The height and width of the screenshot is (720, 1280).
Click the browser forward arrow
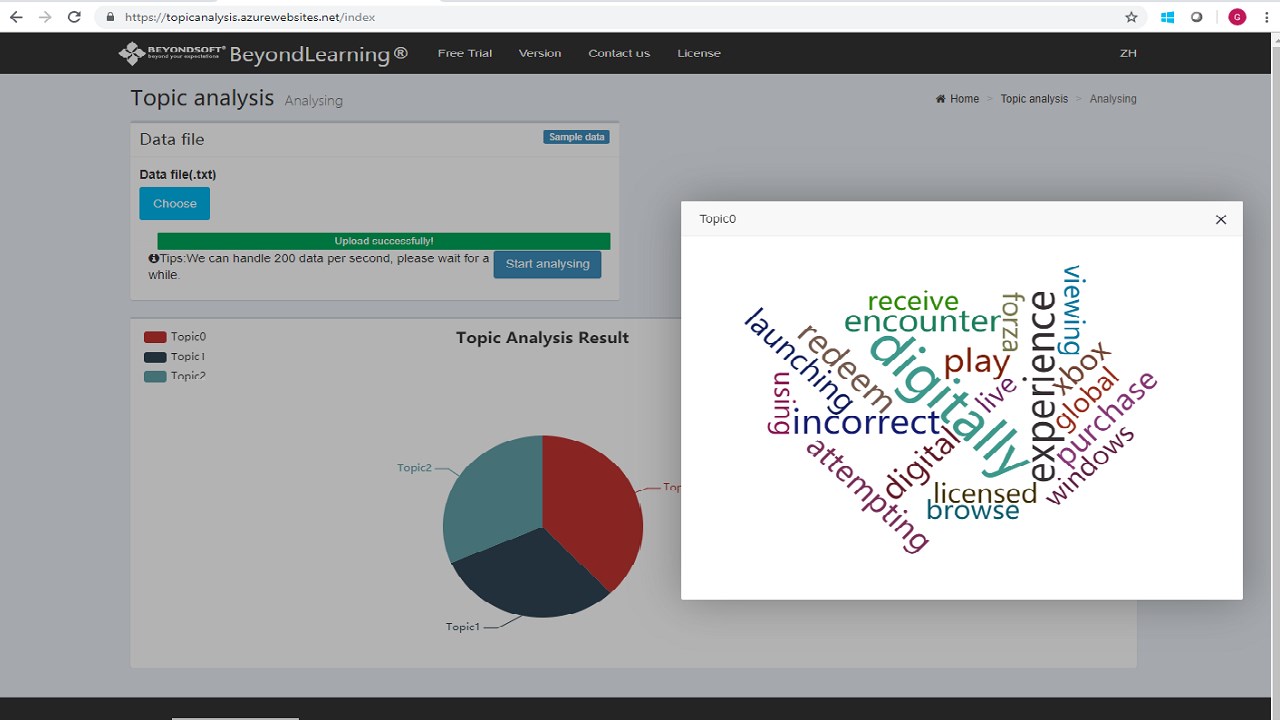click(x=45, y=17)
